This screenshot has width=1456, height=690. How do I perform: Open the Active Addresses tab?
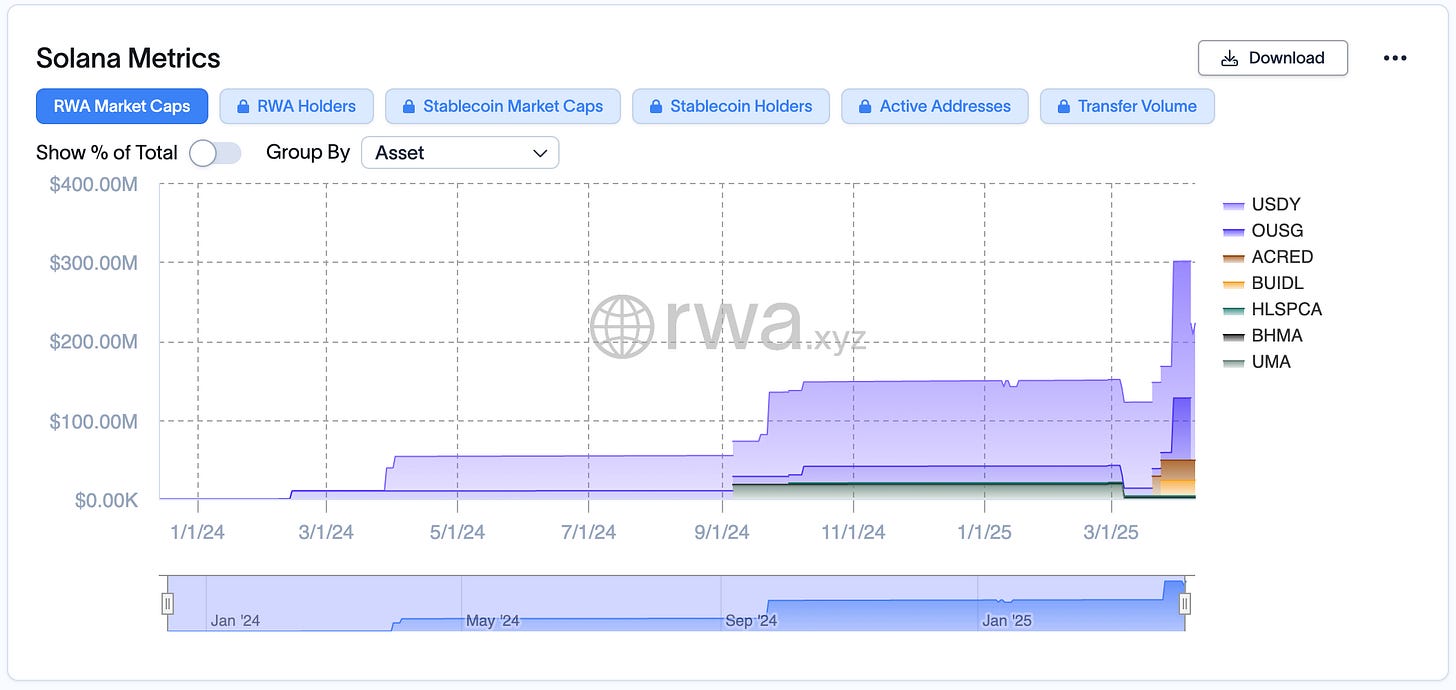pos(934,106)
